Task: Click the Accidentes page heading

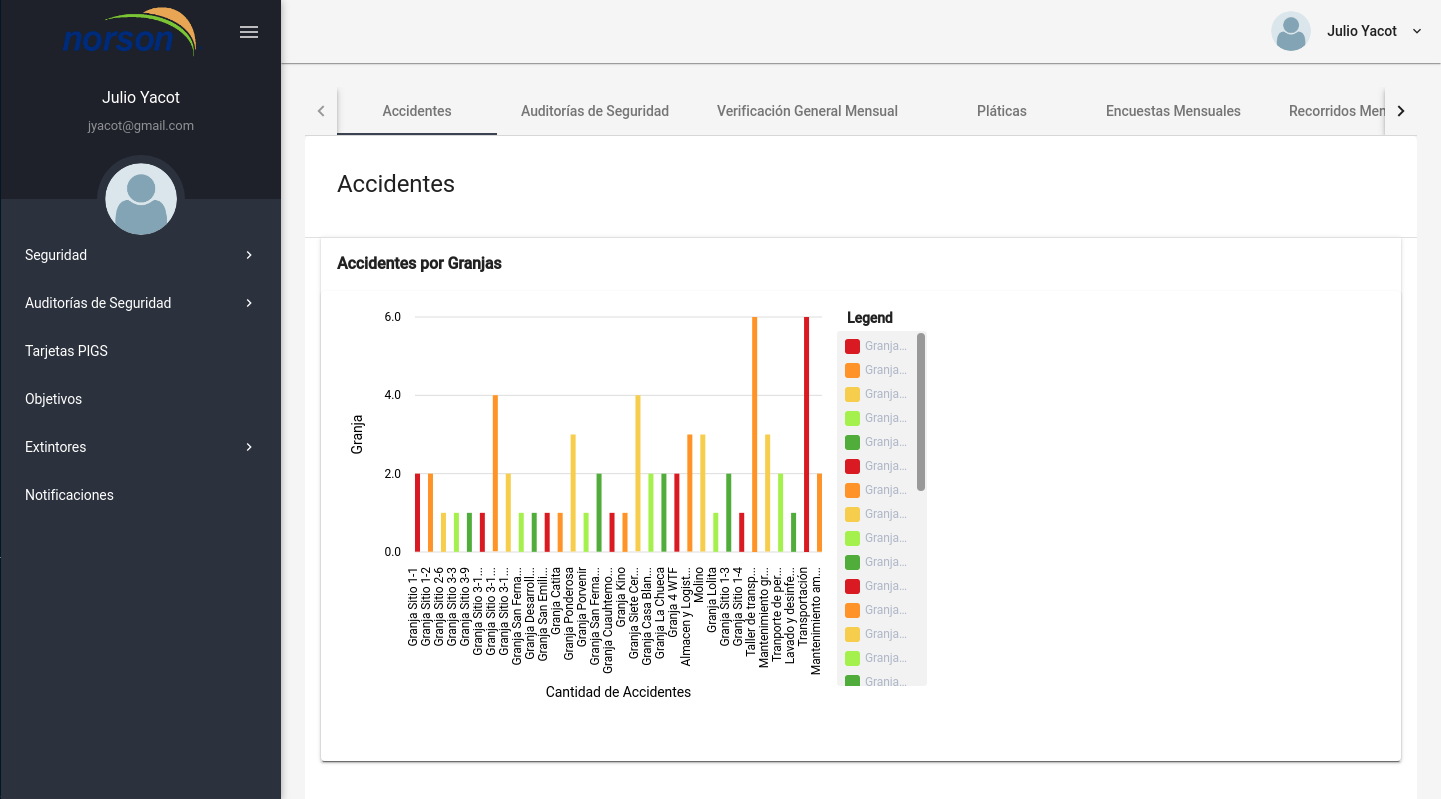Action: click(x=396, y=184)
